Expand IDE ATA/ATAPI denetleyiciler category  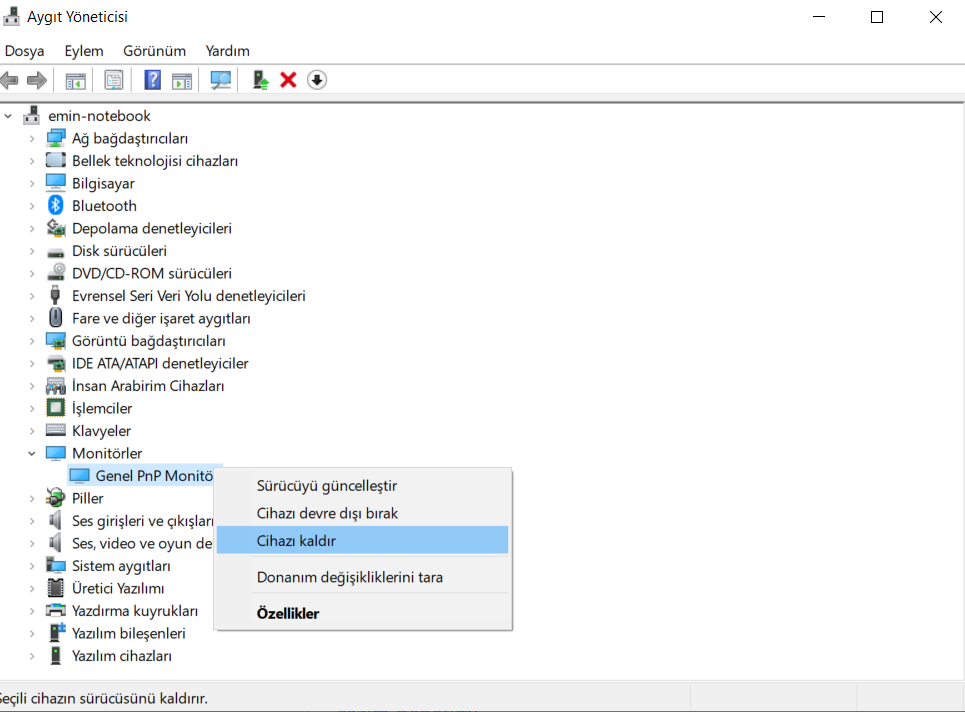pyautogui.click(x=32, y=364)
